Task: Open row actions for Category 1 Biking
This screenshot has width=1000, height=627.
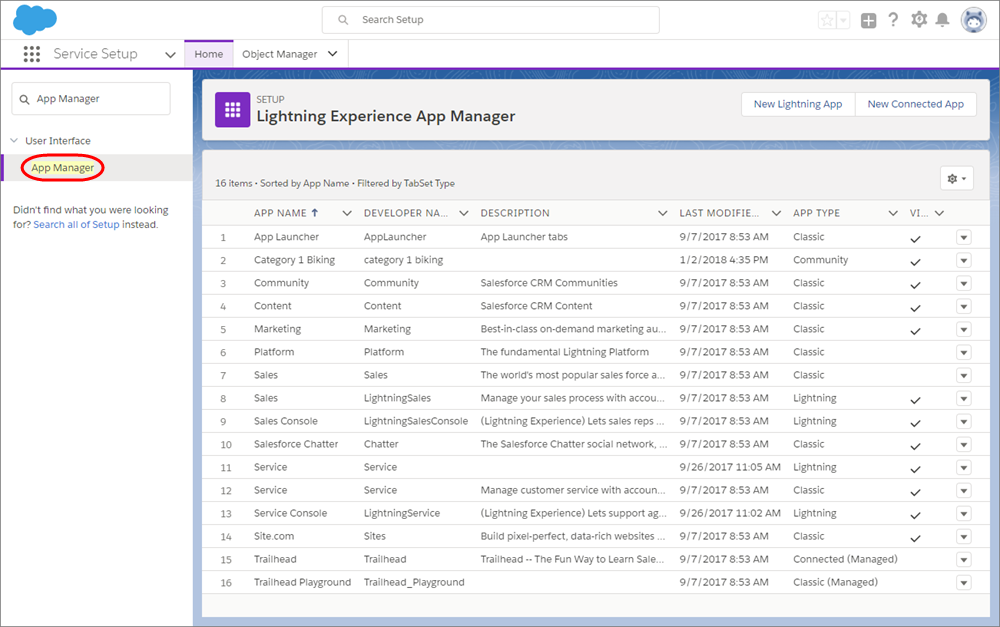Action: [964, 260]
